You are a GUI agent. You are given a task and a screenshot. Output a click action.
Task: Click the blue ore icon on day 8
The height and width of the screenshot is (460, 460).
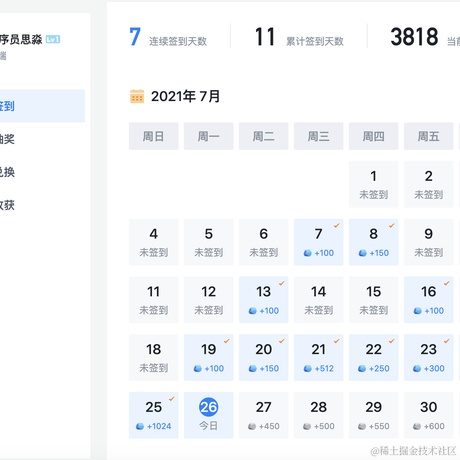[363, 253]
